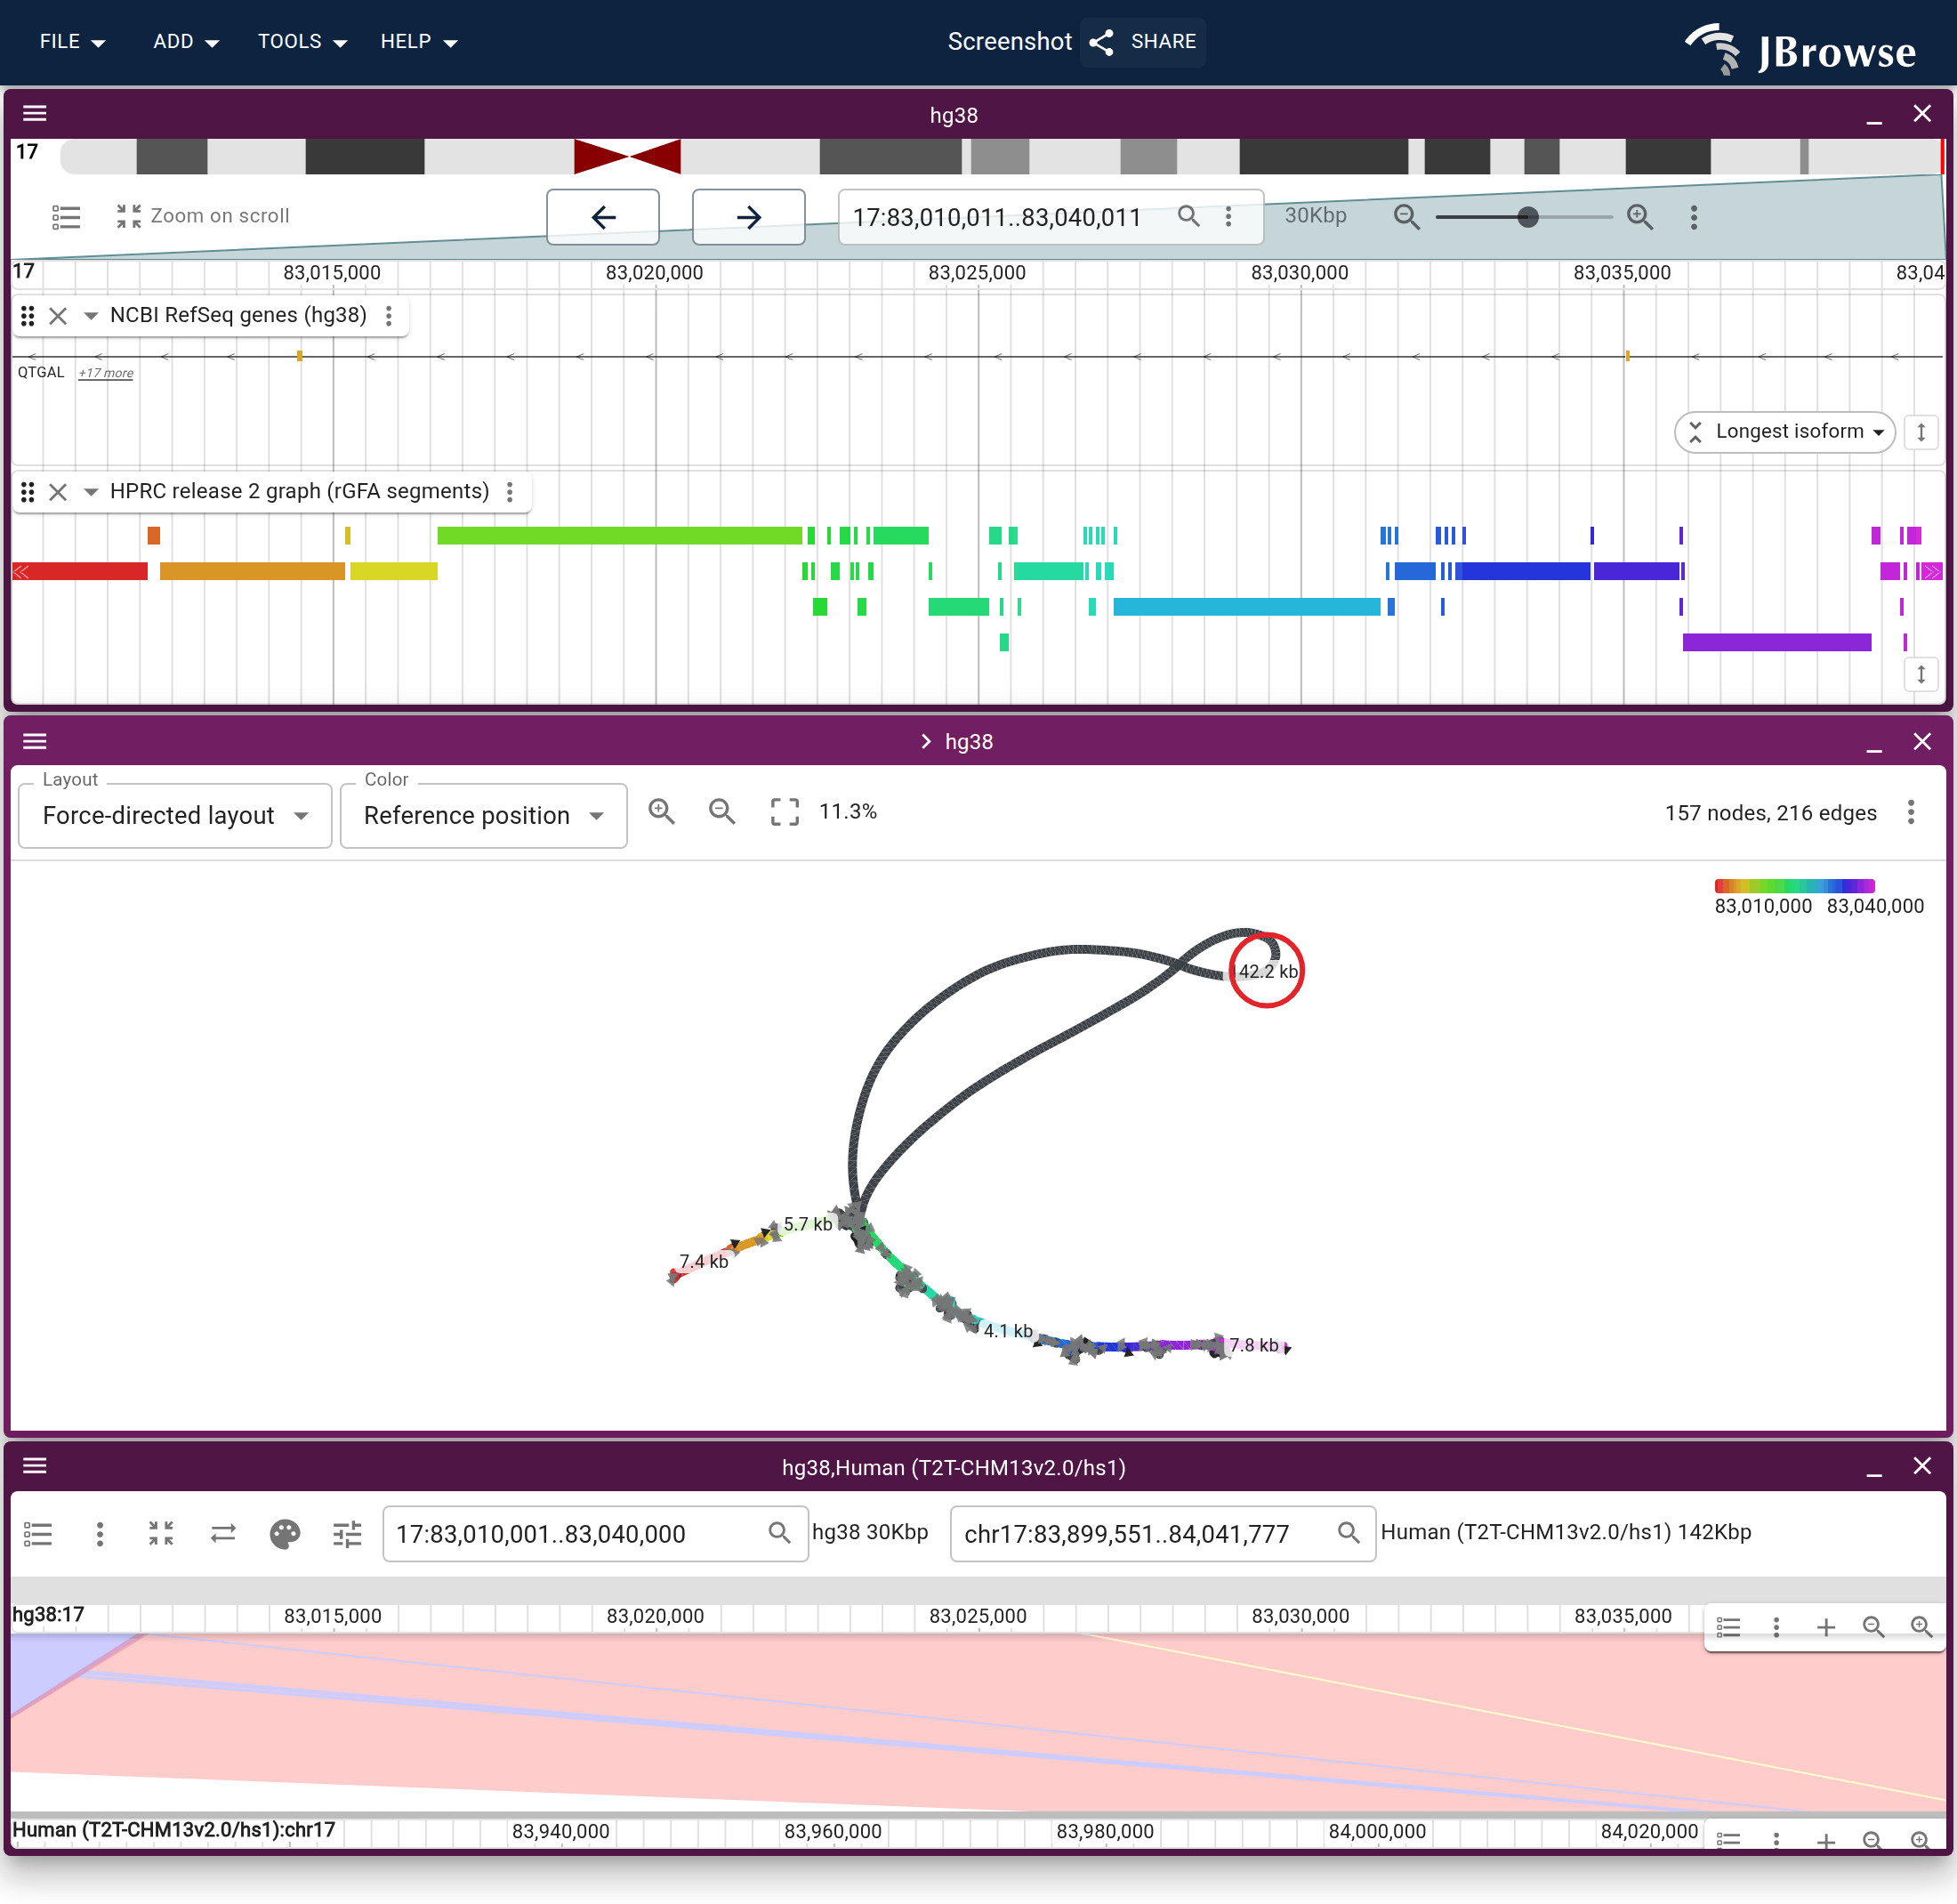Zoom out on hg38:17 synteny row
The height and width of the screenshot is (1904, 1957).
pos(1873,1627)
